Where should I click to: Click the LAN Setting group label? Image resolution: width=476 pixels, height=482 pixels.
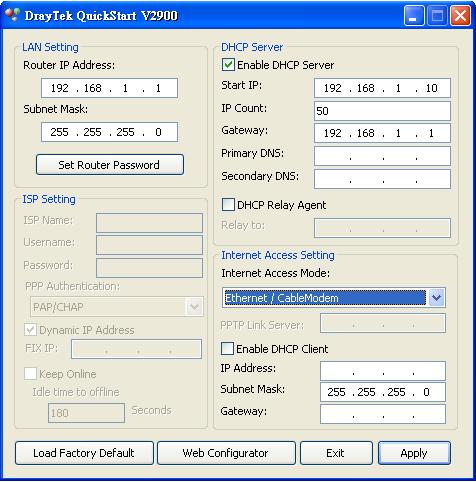click(50, 47)
